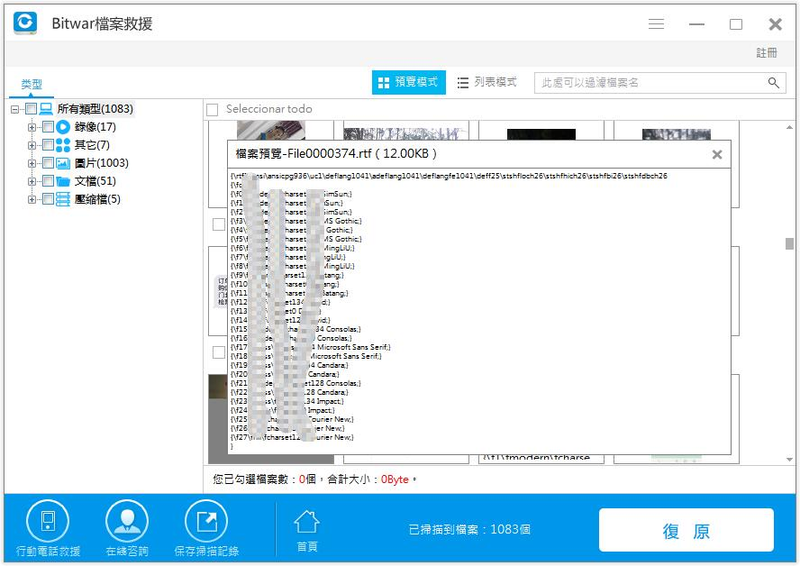Click the scrollbar up arrow in file list
This screenshot has width=800, height=566.
[789, 127]
